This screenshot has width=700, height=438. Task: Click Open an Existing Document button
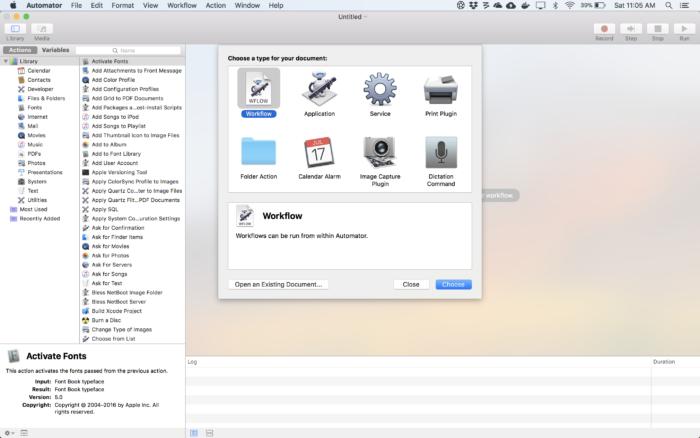coord(278,284)
